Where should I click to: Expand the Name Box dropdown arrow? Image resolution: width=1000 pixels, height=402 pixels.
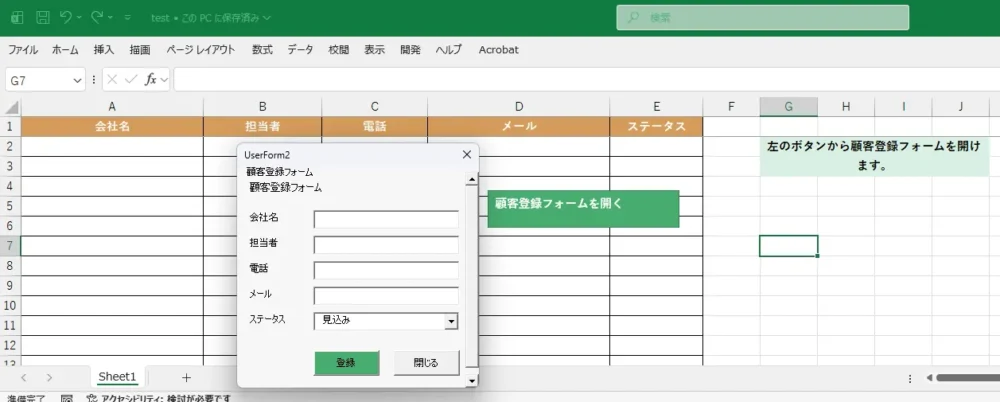78,80
